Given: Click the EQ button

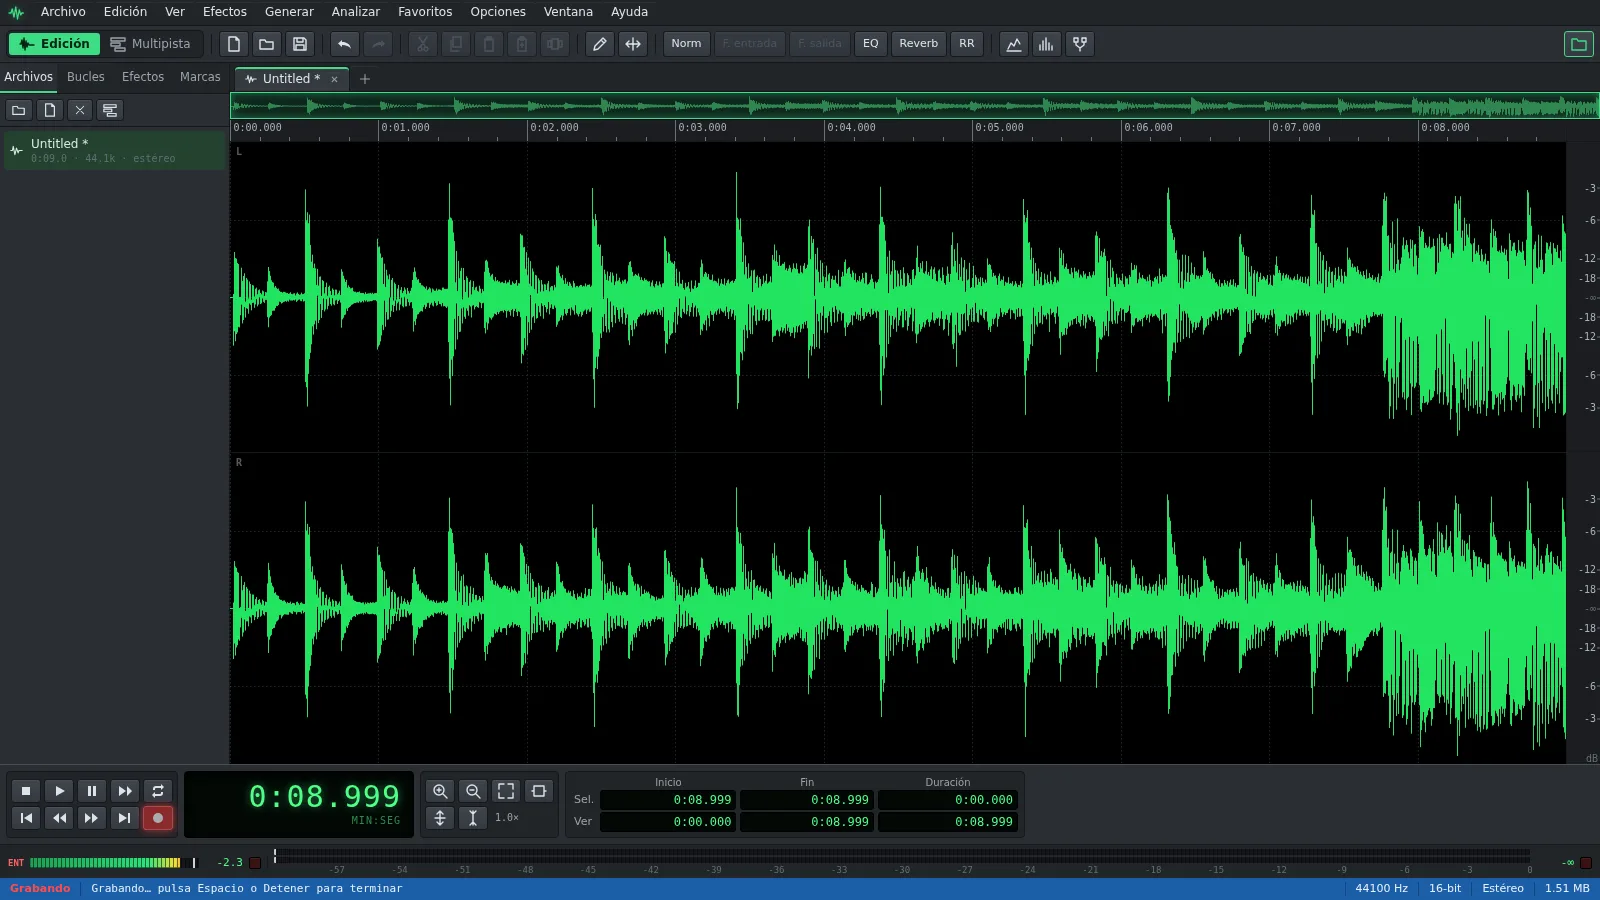Looking at the screenshot, I should click(x=871, y=44).
